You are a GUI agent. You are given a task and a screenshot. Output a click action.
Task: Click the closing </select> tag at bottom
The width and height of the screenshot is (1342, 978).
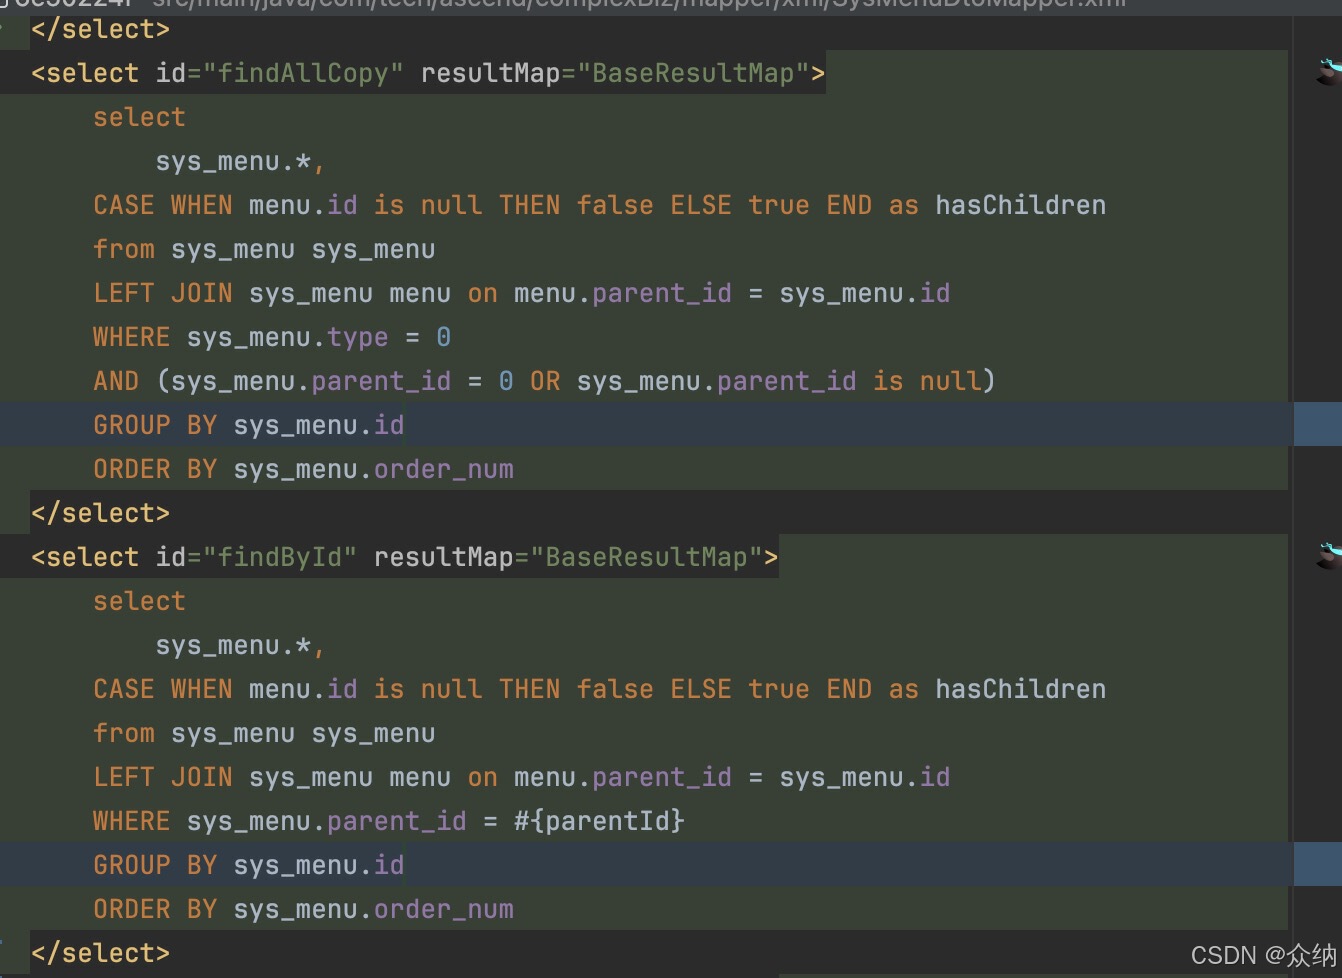tap(99, 952)
